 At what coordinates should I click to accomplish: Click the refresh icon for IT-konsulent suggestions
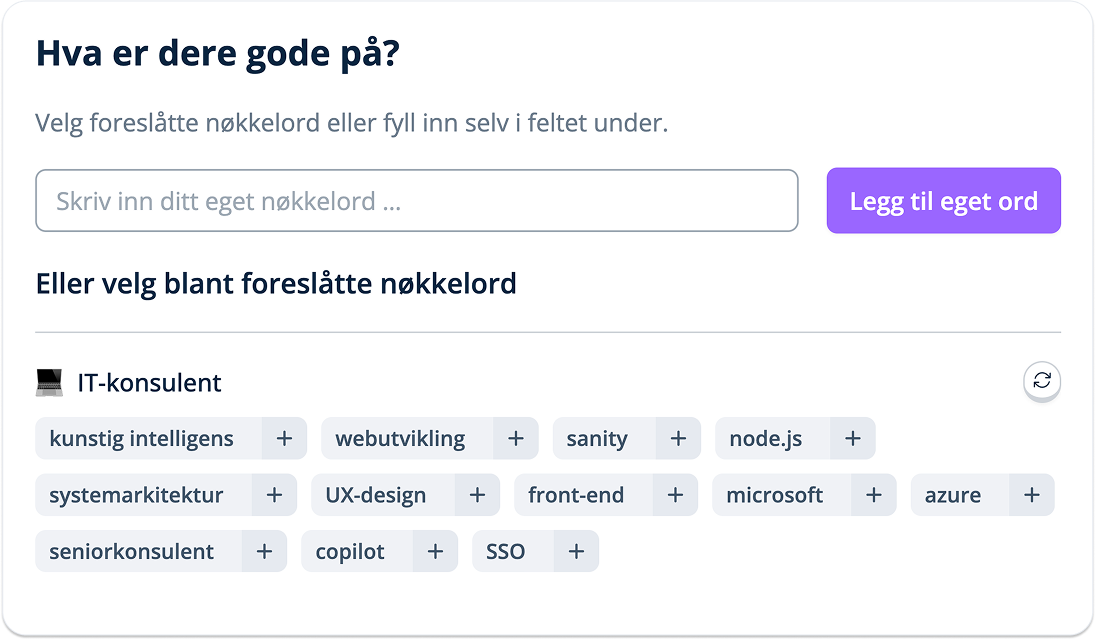tap(1042, 382)
